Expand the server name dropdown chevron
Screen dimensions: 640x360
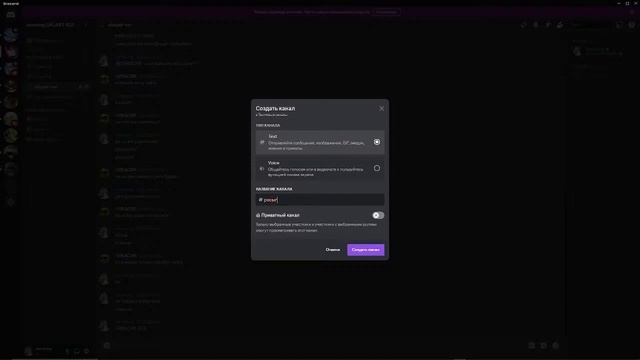(x=86, y=25)
